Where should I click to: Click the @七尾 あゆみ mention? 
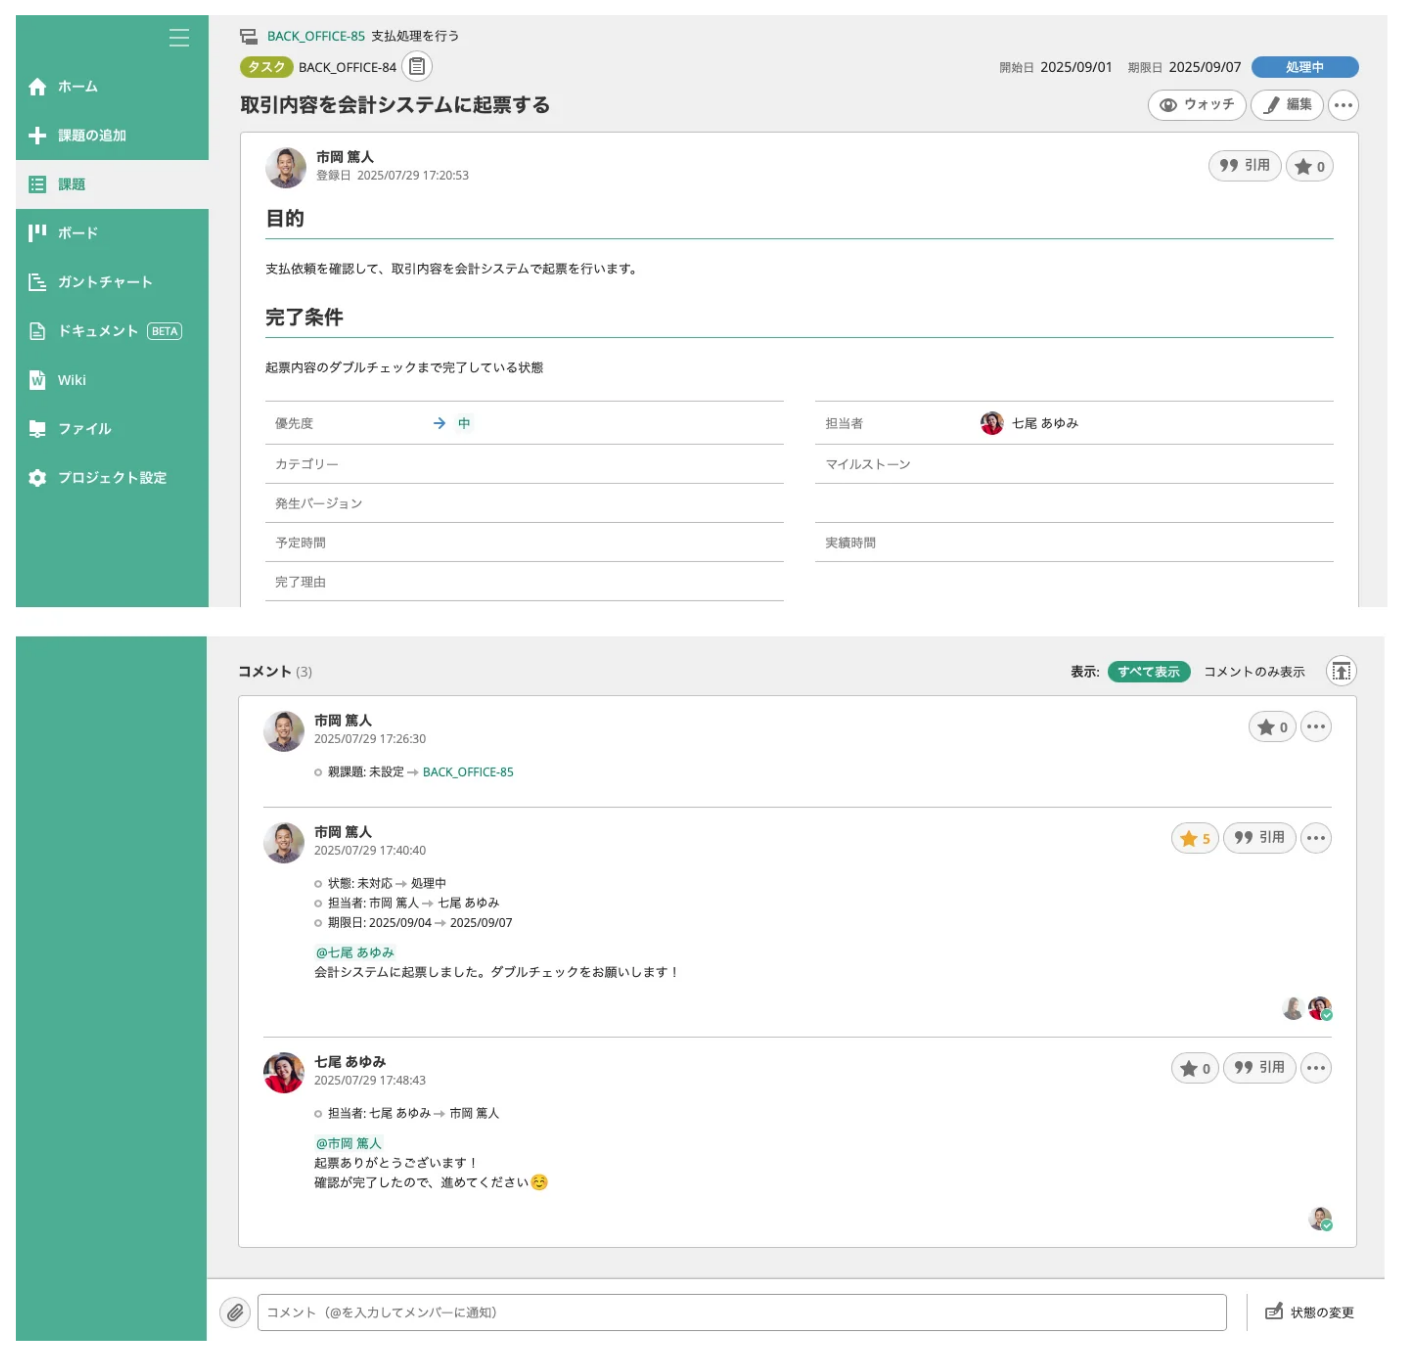tap(355, 952)
